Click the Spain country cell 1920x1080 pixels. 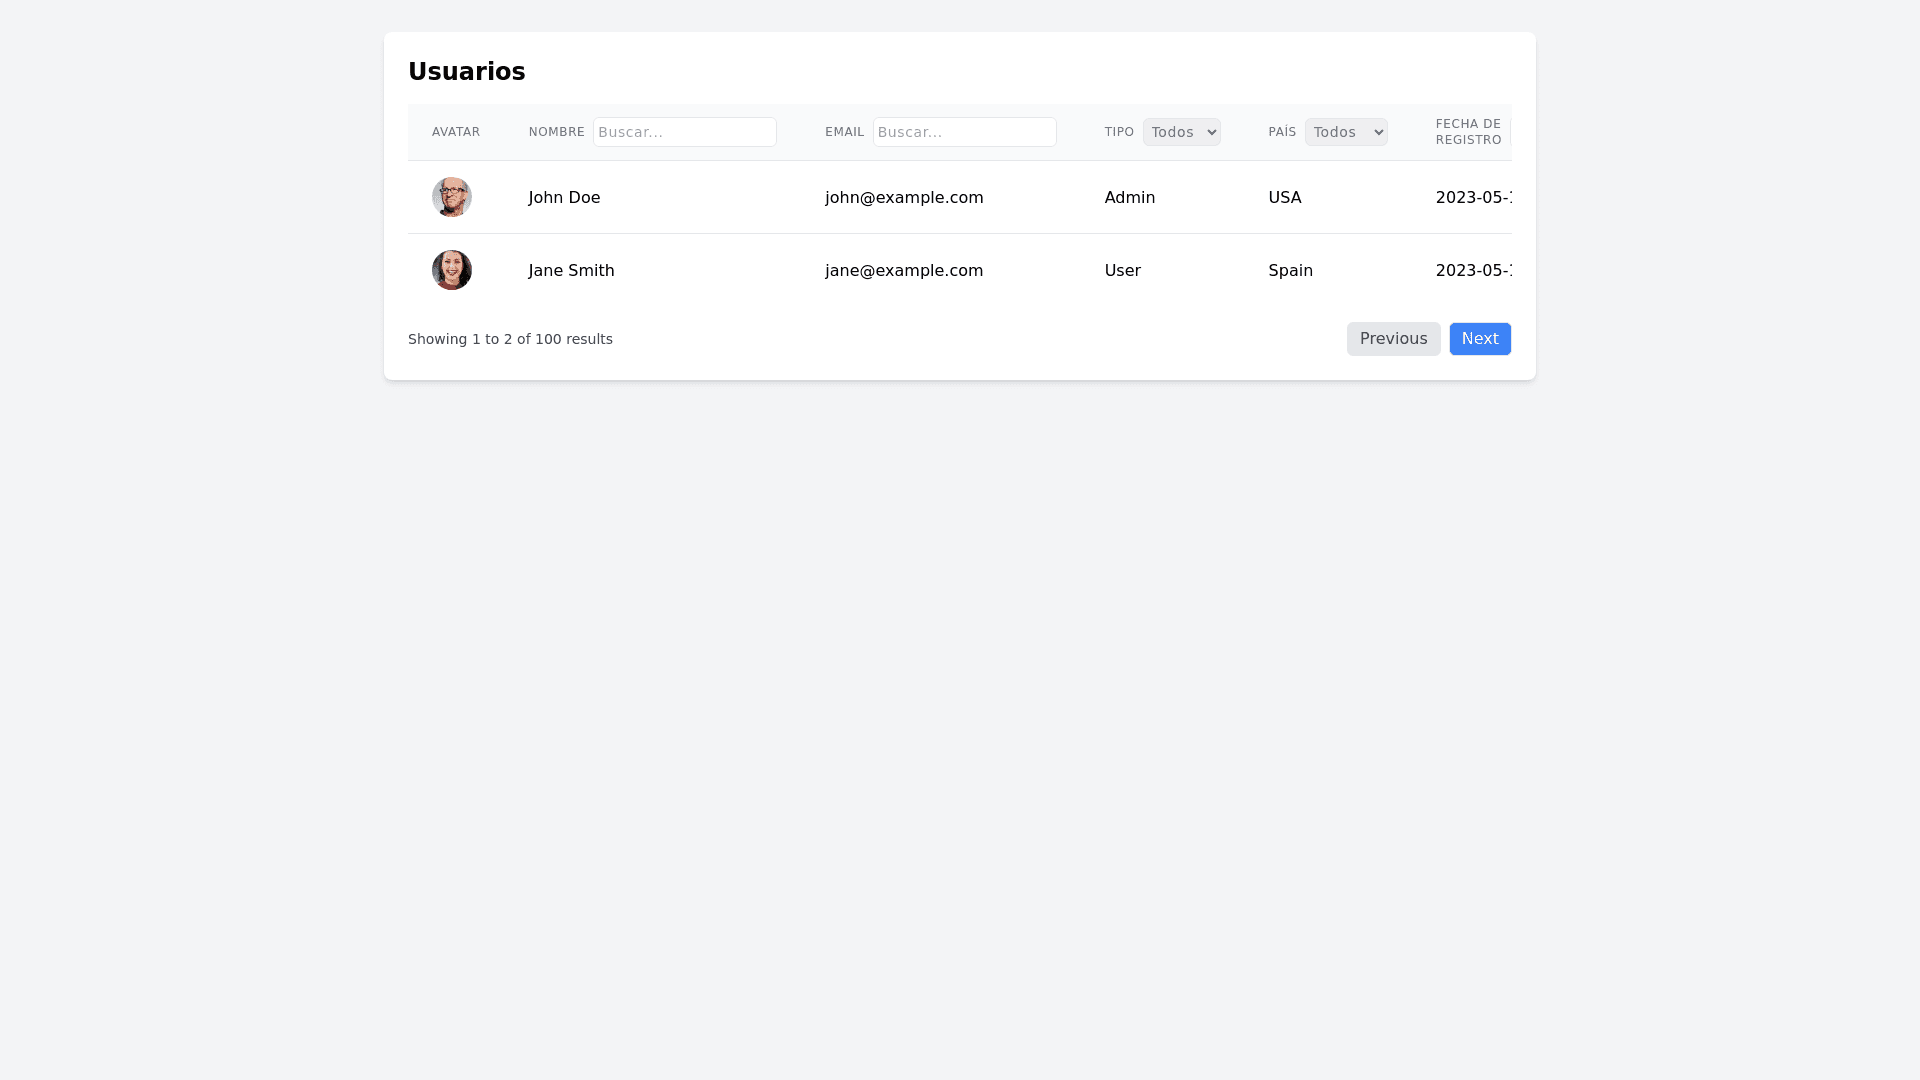[1290, 271]
